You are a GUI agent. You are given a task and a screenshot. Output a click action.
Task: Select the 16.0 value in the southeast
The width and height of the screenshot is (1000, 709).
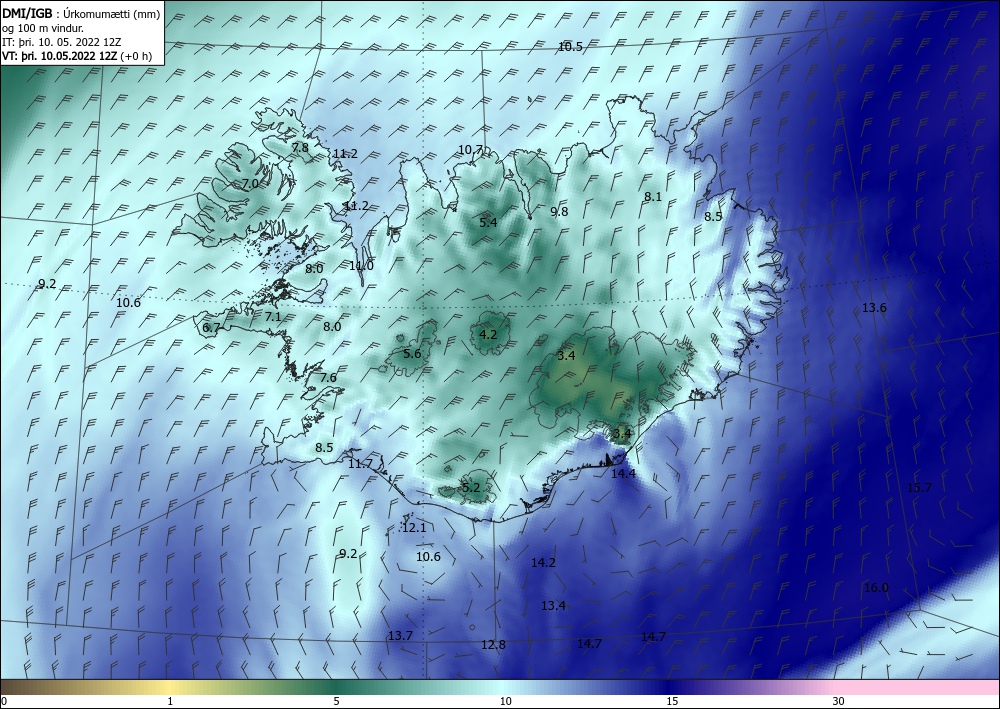coord(876,588)
